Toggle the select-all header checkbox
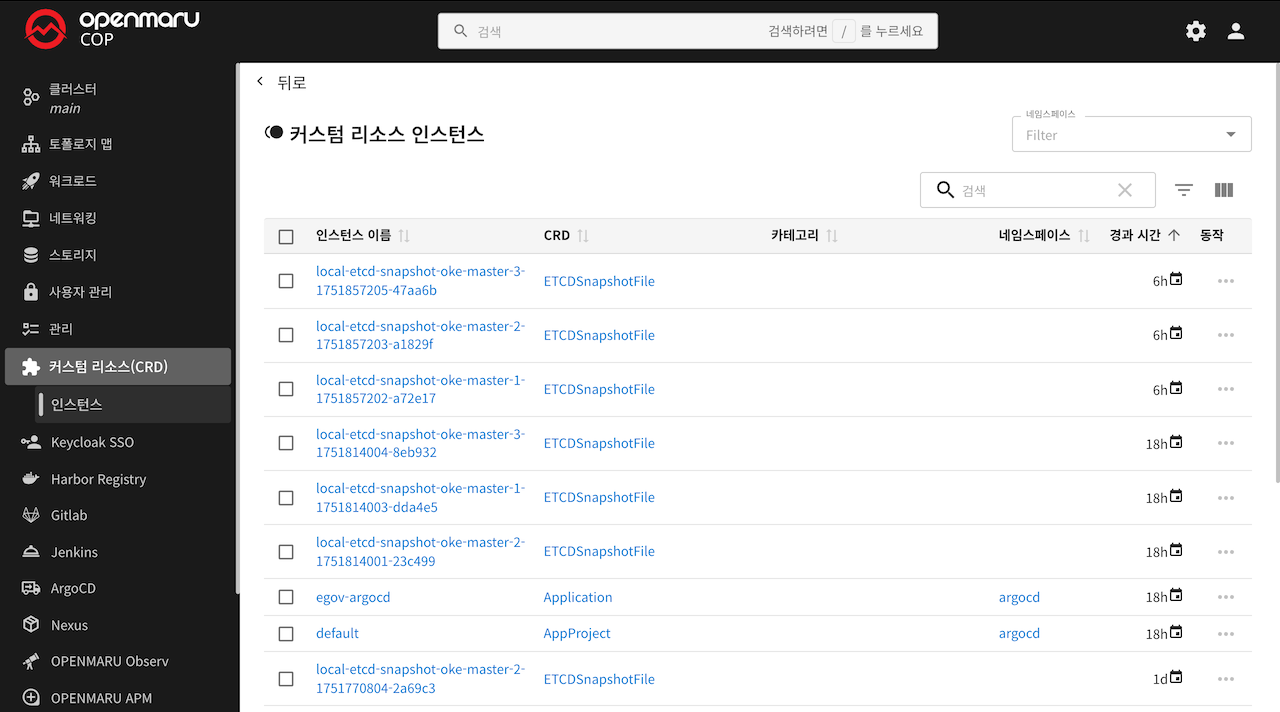Screen dimensions: 1280x712 [x=286, y=236]
